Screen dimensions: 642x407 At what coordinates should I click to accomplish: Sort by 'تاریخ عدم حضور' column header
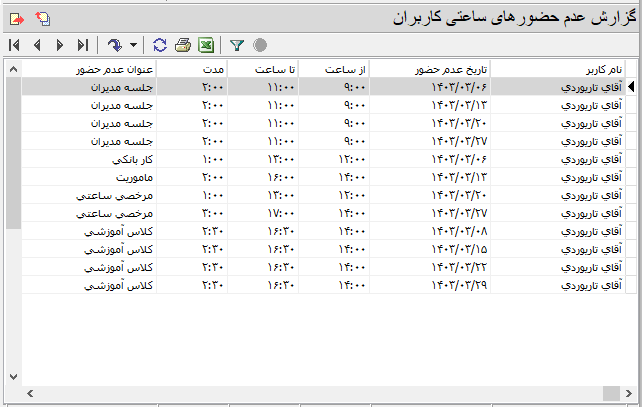pos(431,68)
